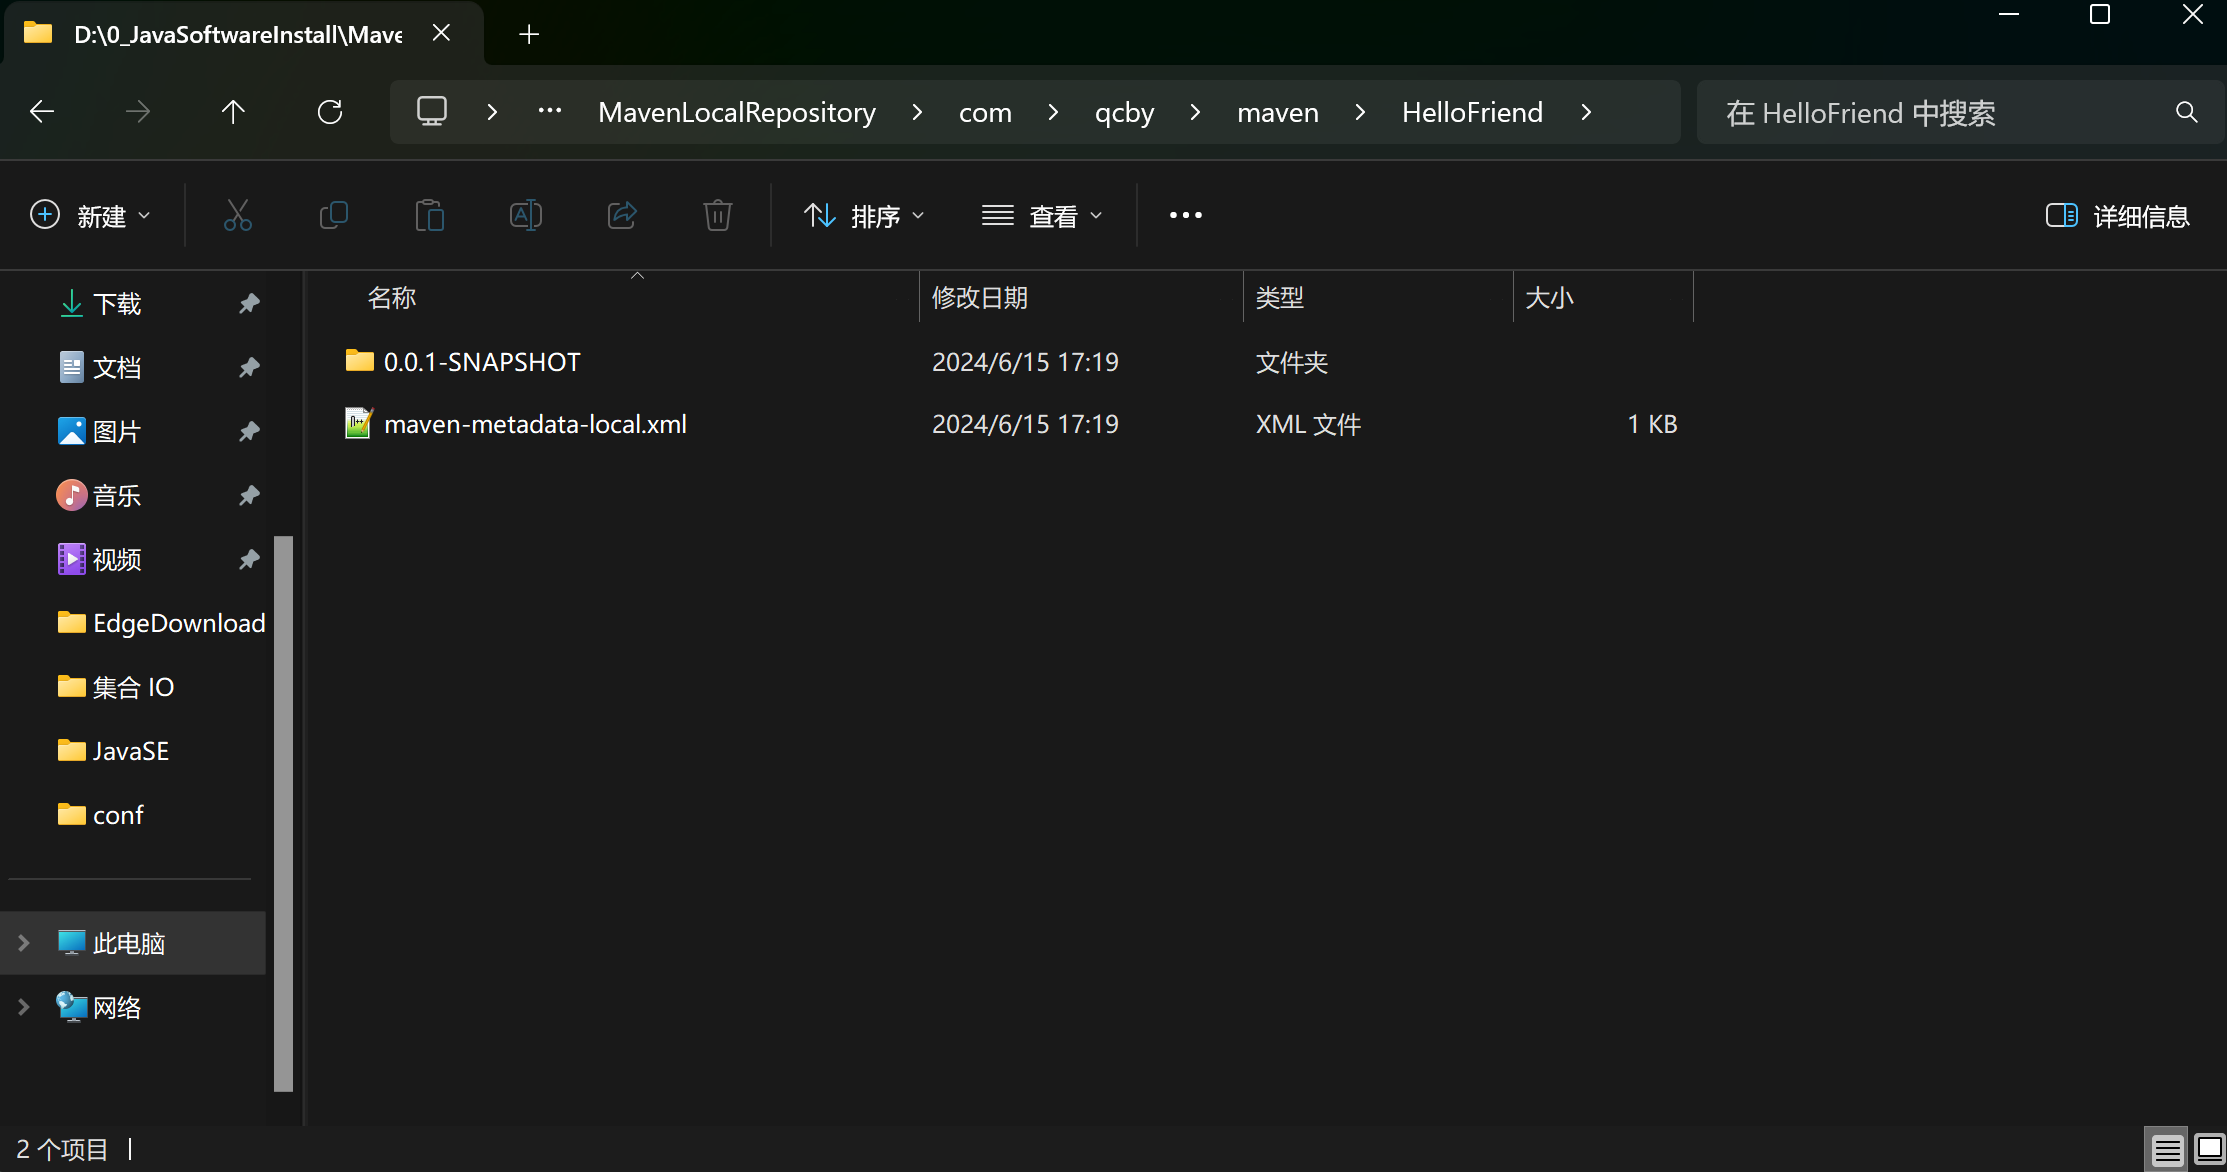
Task: Click the search magnifier icon
Action: point(2187,112)
